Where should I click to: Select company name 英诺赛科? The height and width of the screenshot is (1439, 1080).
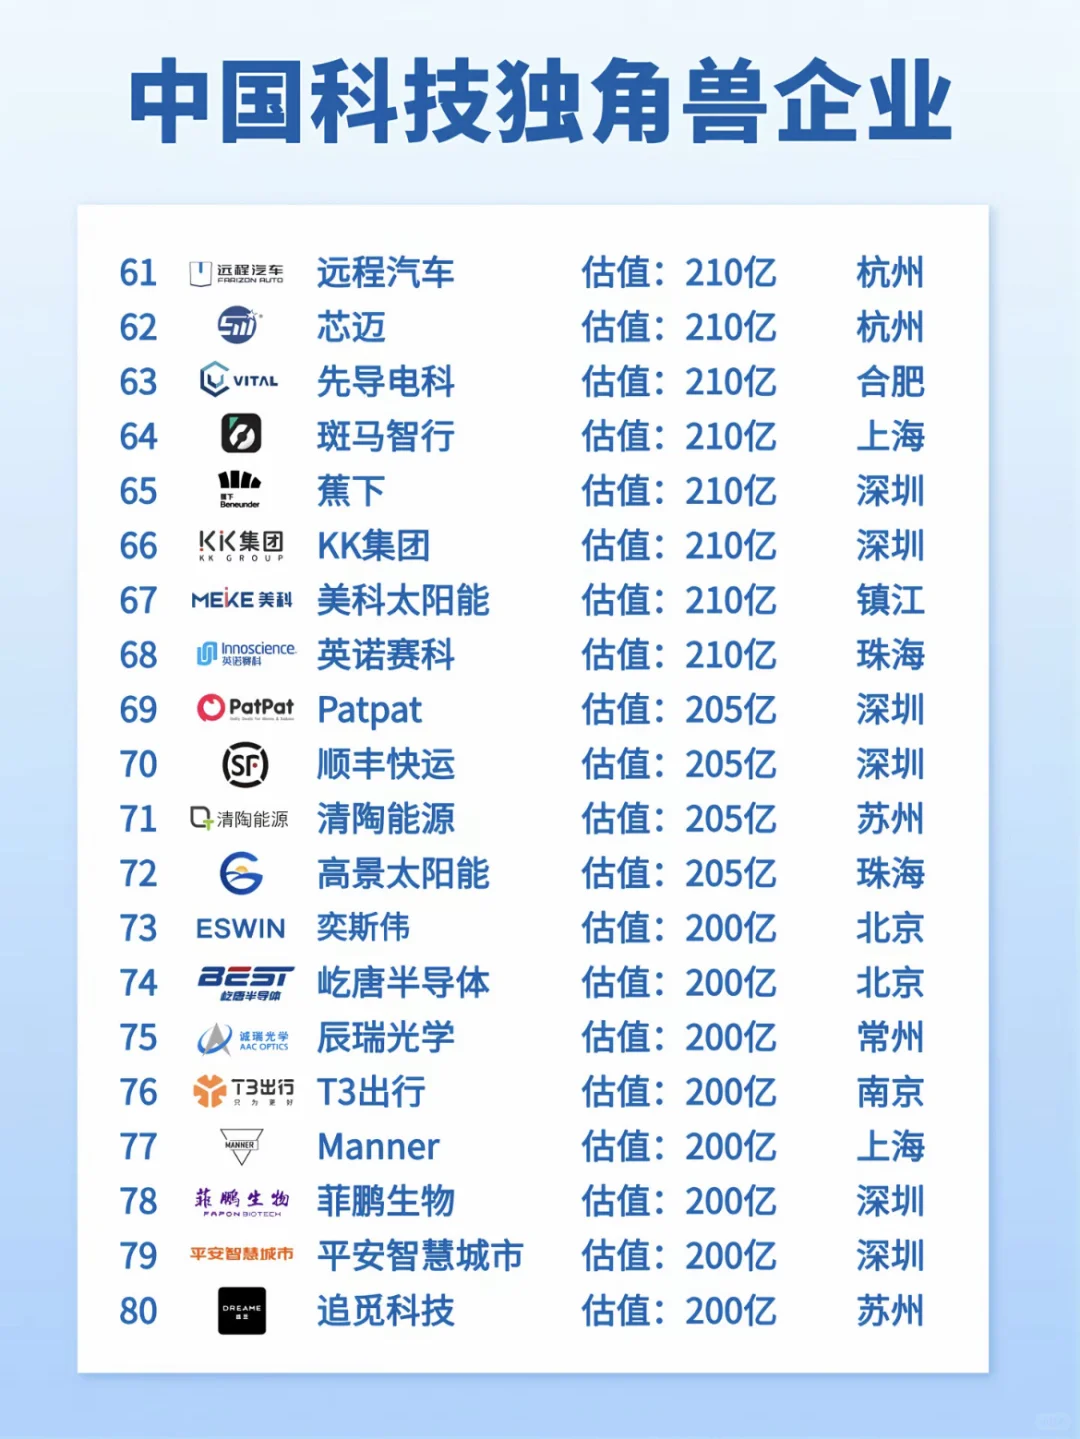386,655
